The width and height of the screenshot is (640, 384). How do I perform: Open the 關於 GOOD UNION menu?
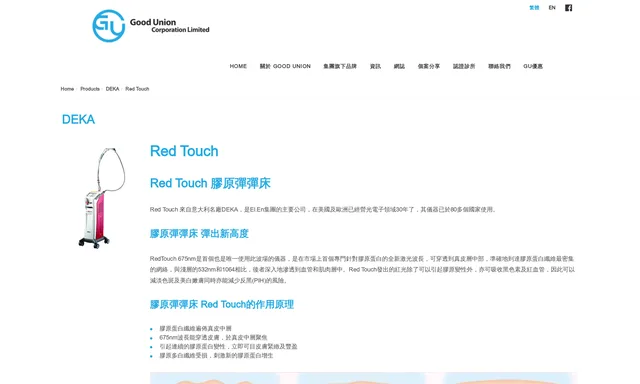tap(285, 66)
